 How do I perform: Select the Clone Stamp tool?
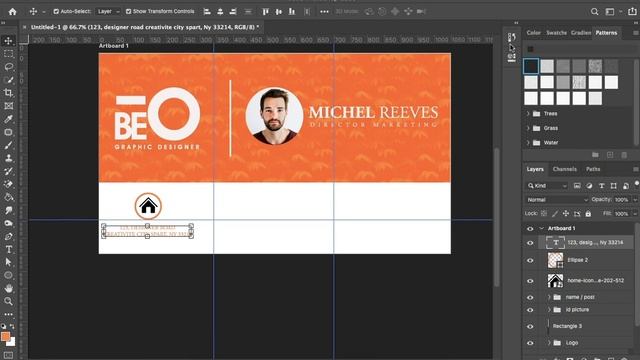(x=8, y=158)
